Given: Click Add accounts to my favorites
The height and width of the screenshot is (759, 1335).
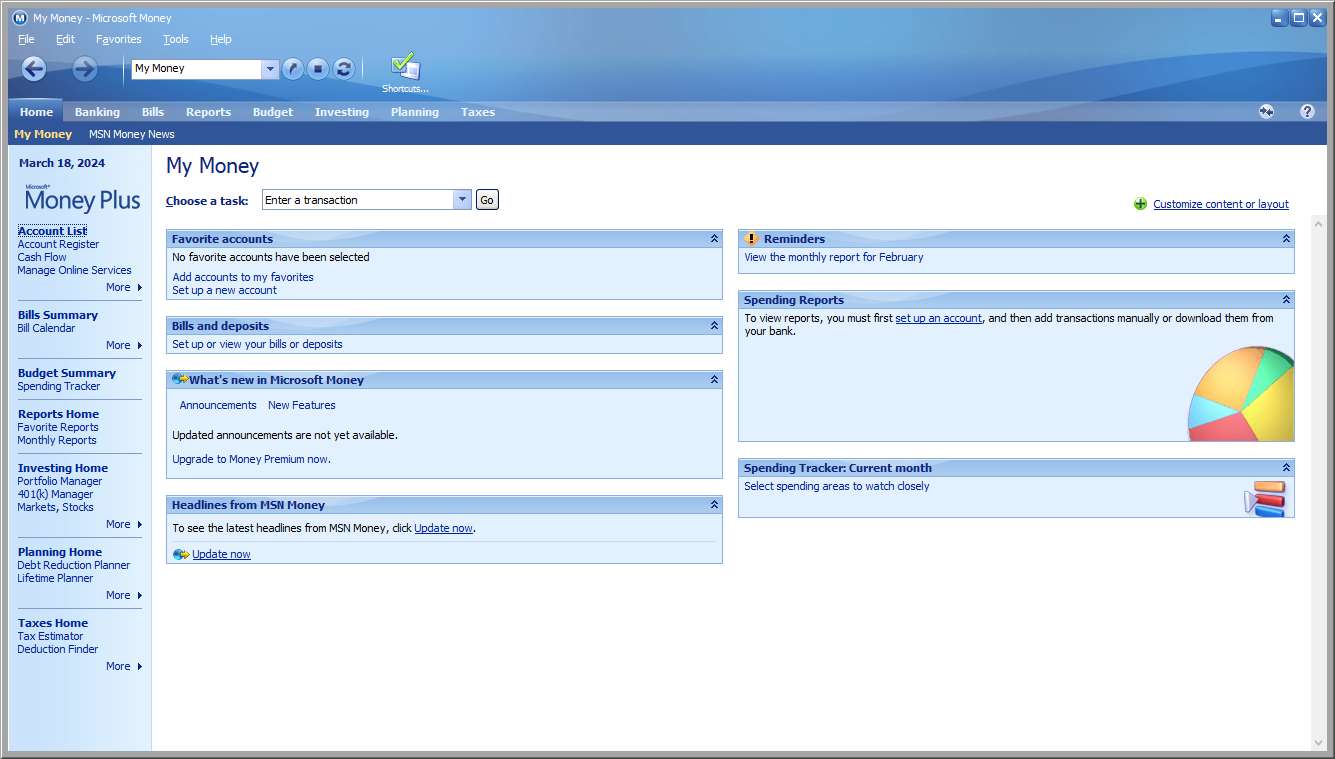Looking at the screenshot, I should tap(243, 277).
